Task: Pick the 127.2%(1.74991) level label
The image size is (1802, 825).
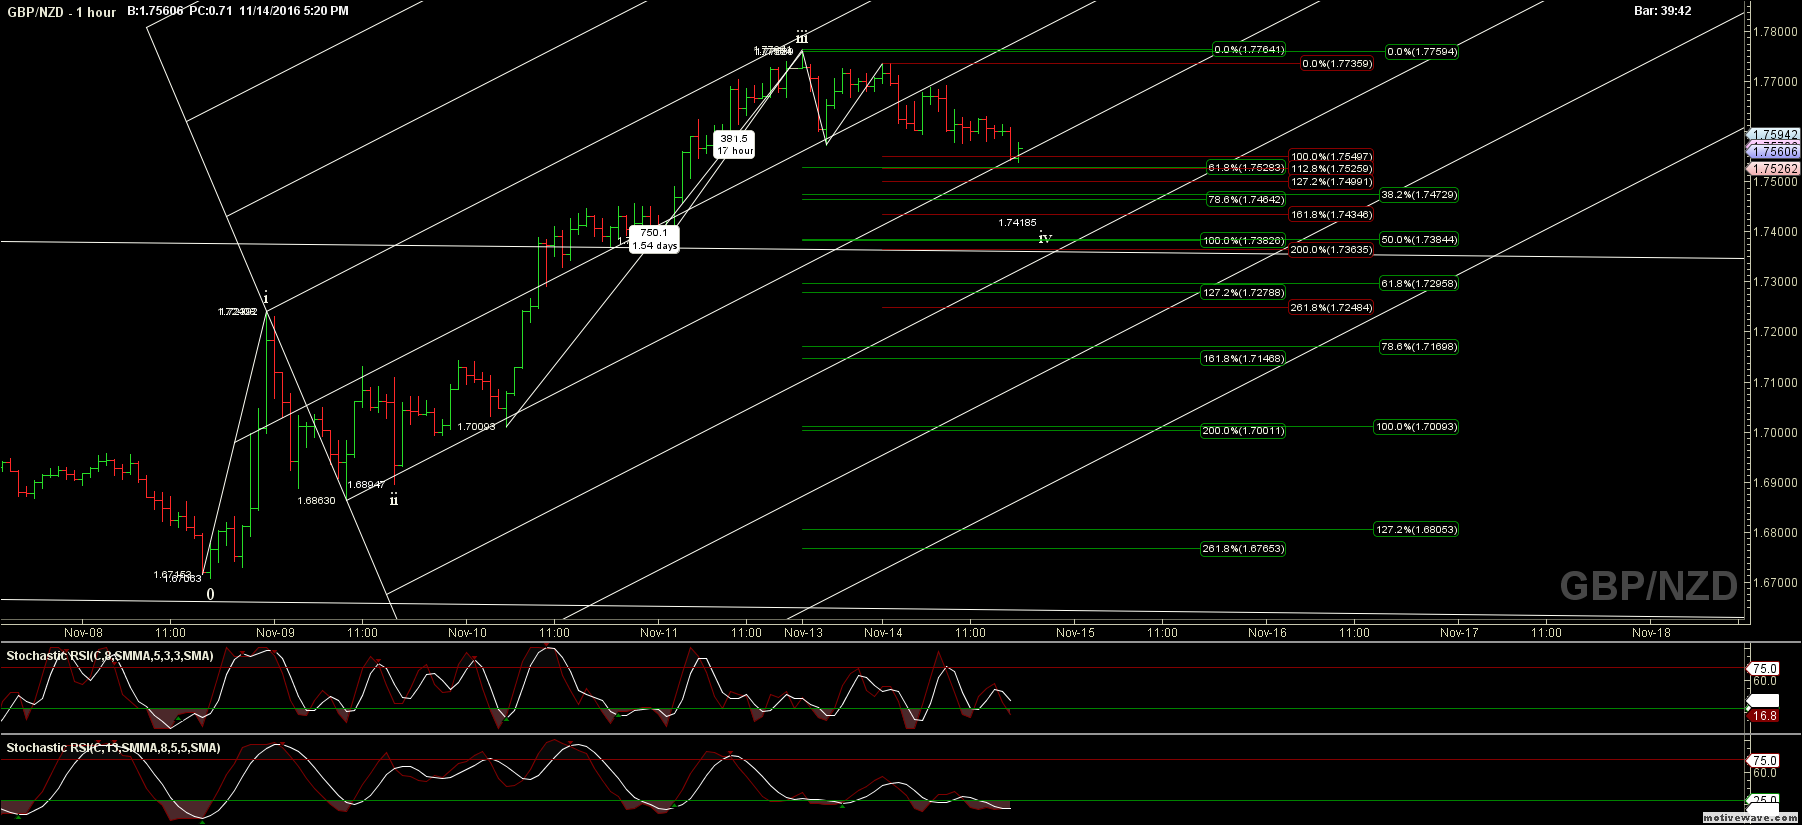Action: 1331,182
